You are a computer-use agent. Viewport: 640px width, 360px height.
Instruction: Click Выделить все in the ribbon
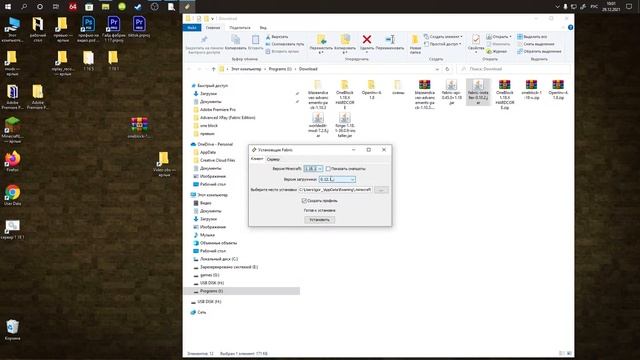532,37
